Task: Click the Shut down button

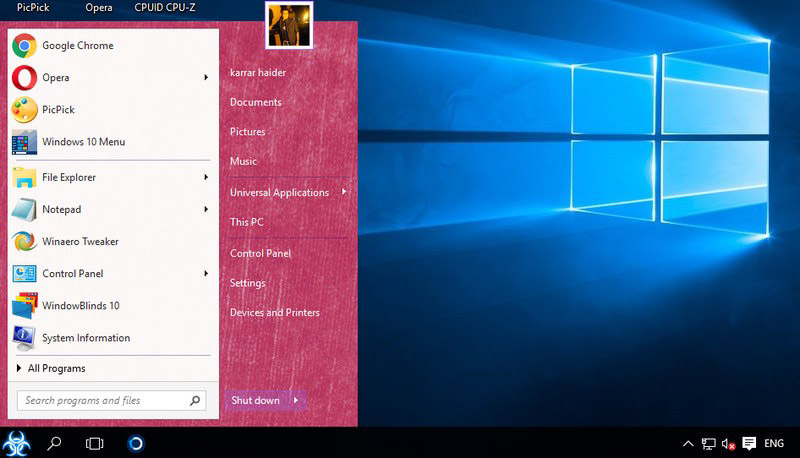Action: coord(257,400)
